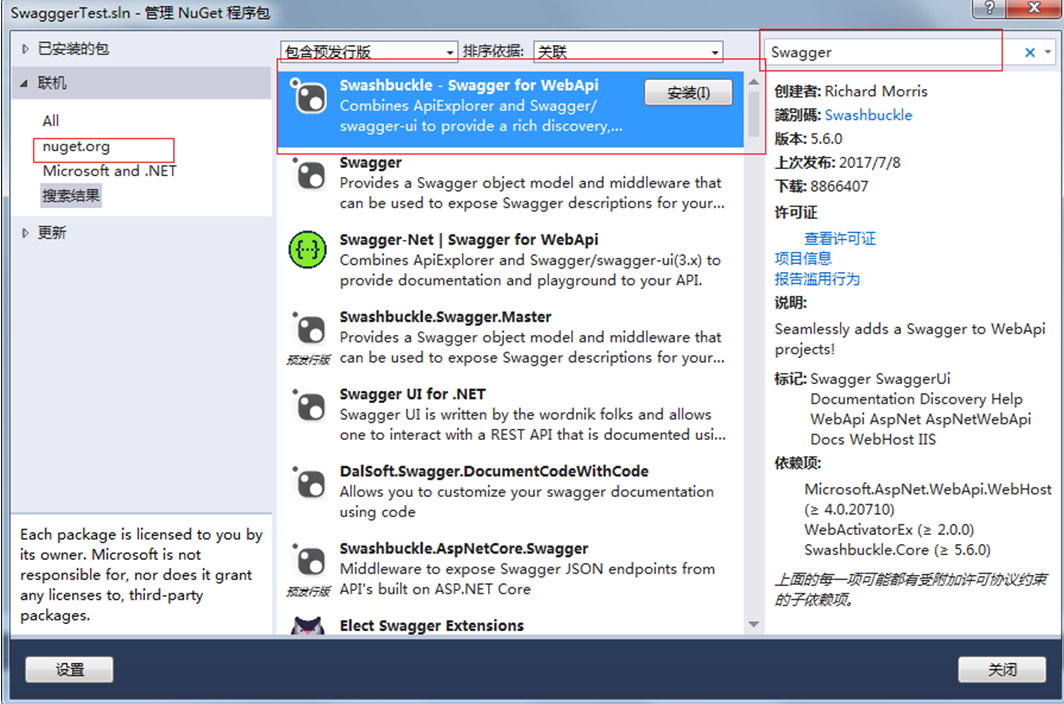
Task: Click the green Swagger-Net package icon
Action: (x=308, y=249)
